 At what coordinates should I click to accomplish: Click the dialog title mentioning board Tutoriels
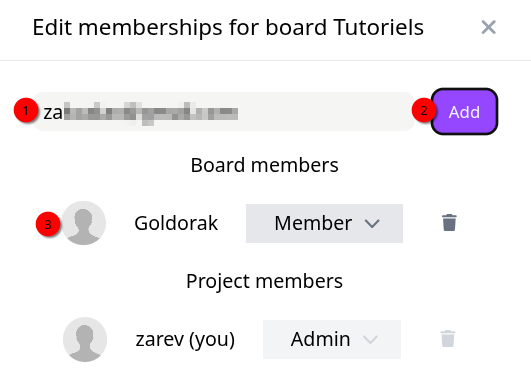click(x=228, y=28)
